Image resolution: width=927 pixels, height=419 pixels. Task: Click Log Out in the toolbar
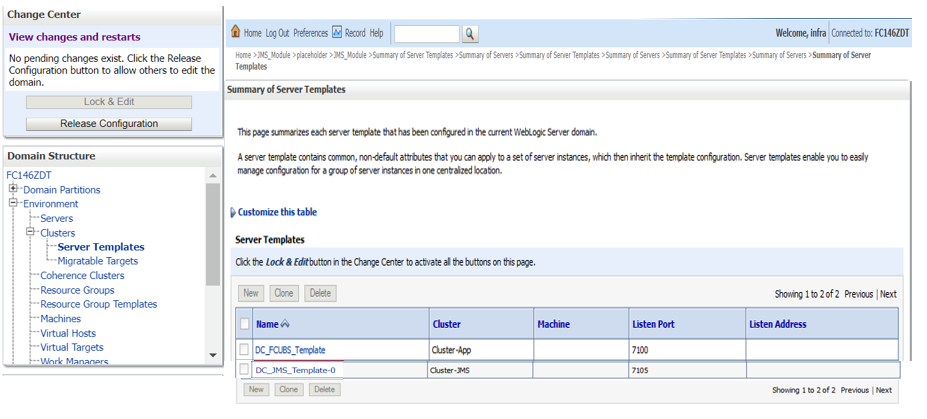pyautogui.click(x=277, y=33)
